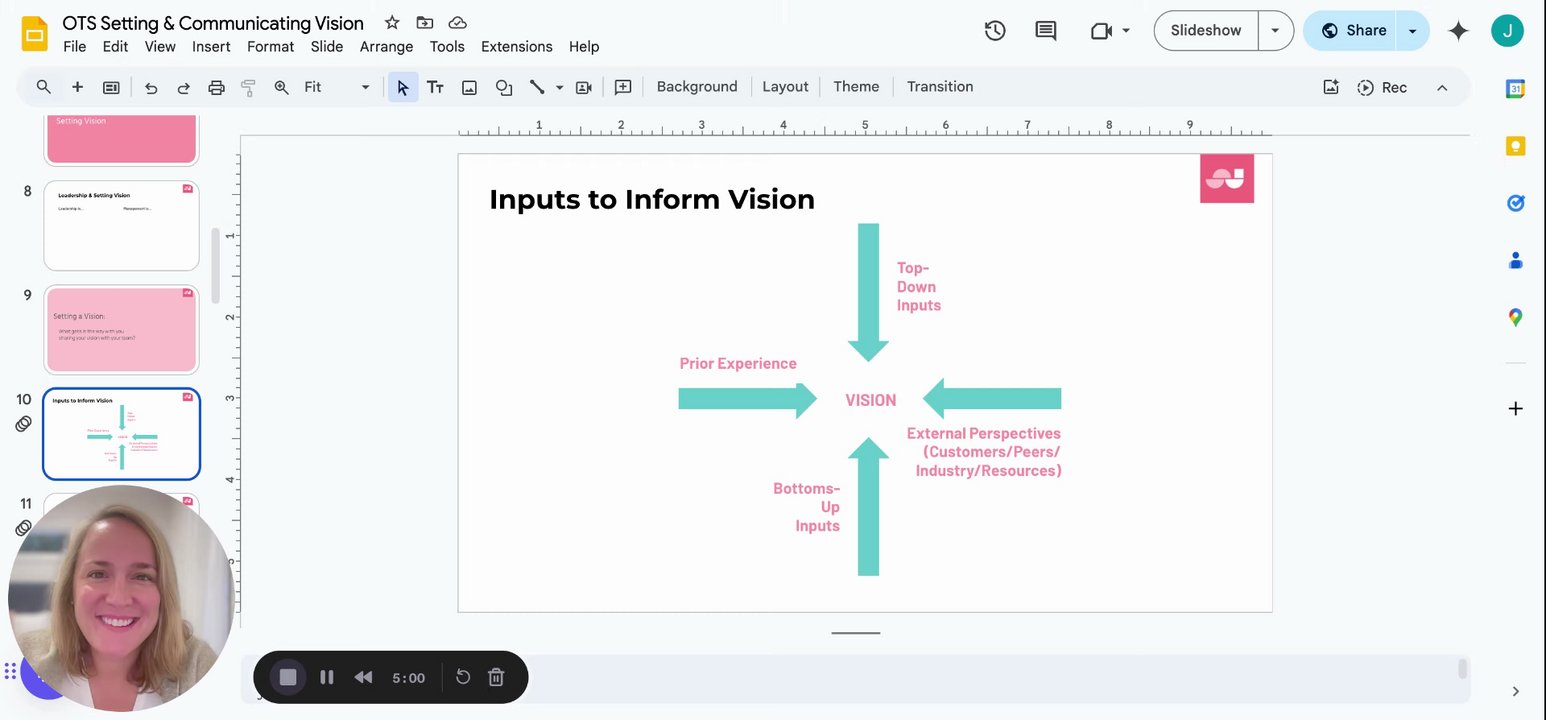Insert a video from toolbar

pos(584,87)
